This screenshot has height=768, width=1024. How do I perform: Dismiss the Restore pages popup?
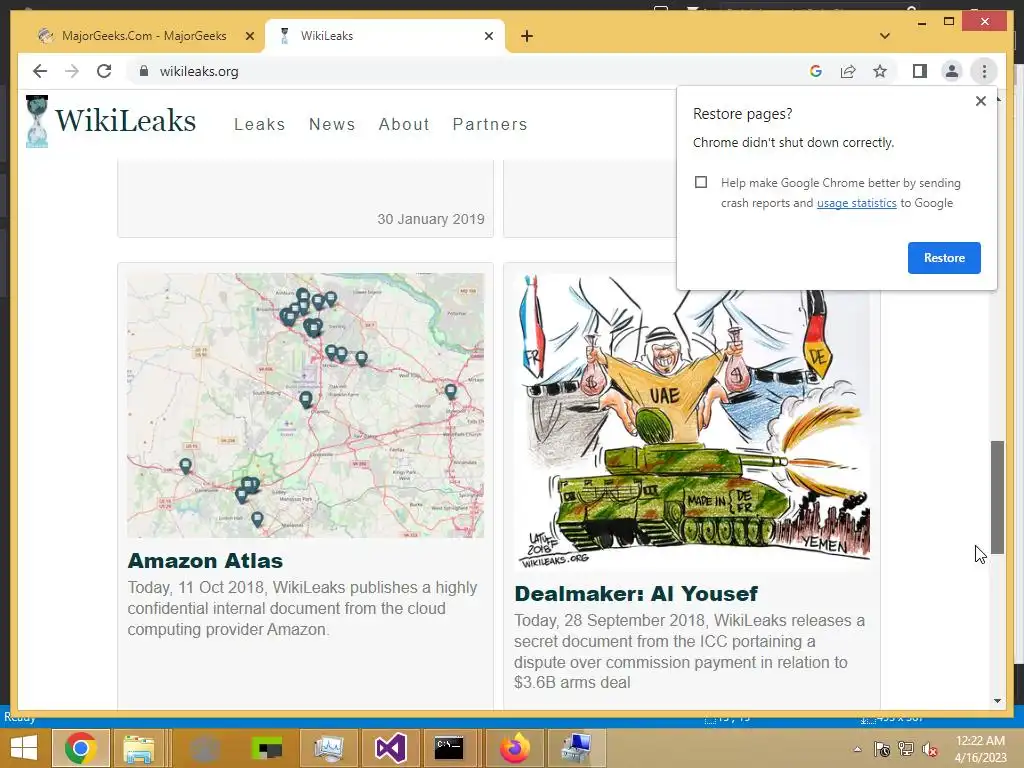point(980,101)
